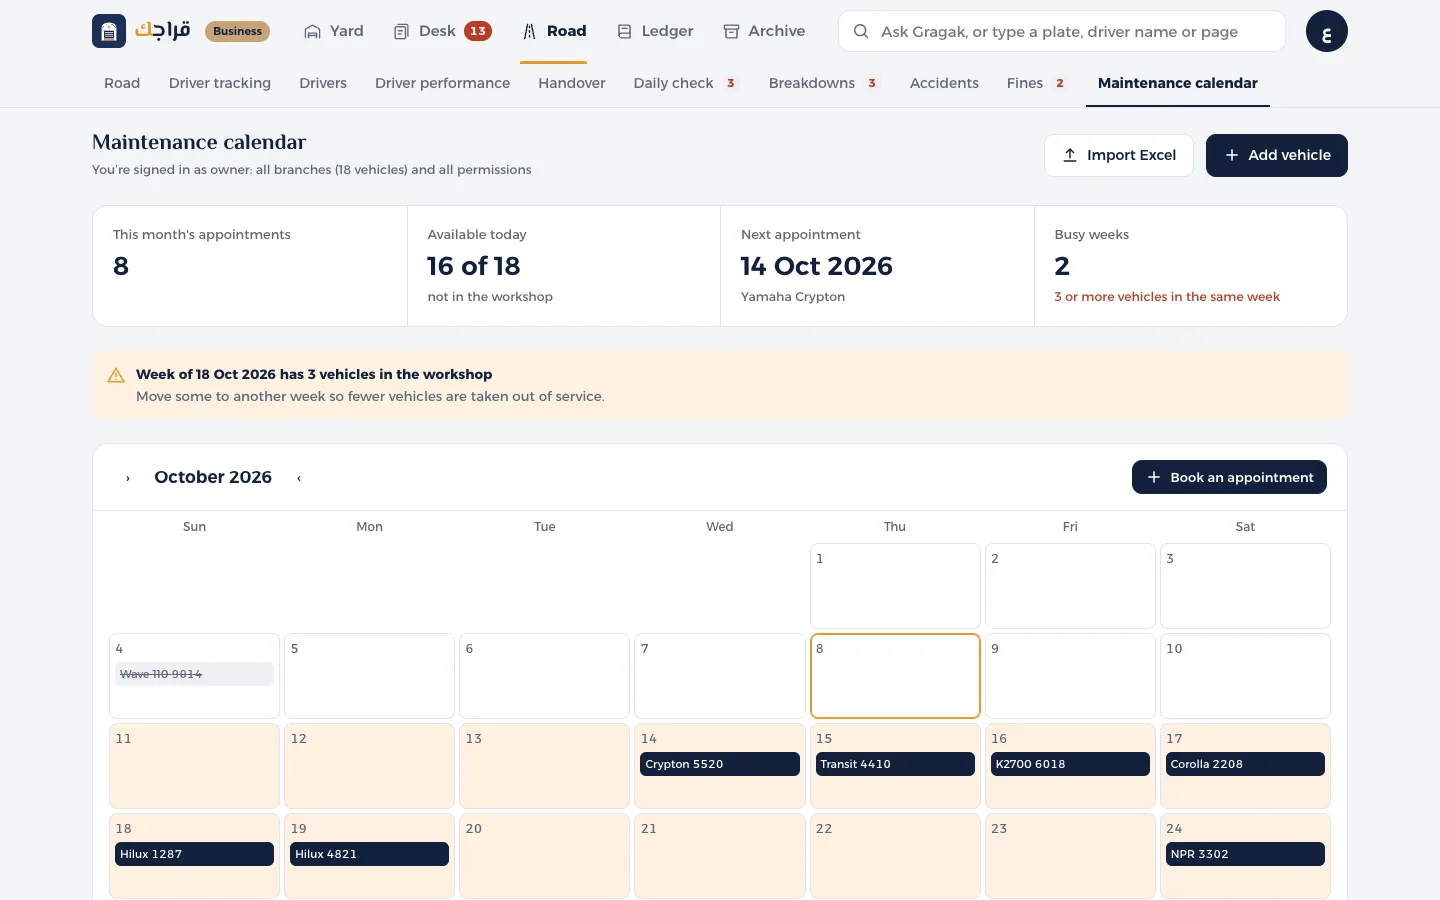This screenshot has height=900, width=1440.
Task: Open the Corolla 2208 appointment
Action: pos(1245,764)
